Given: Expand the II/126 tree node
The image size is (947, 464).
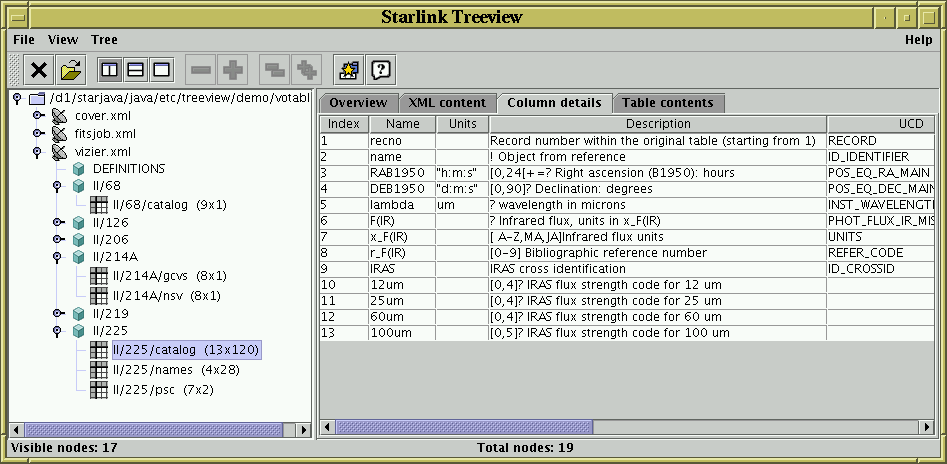Looking at the screenshot, I should [x=56, y=223].
